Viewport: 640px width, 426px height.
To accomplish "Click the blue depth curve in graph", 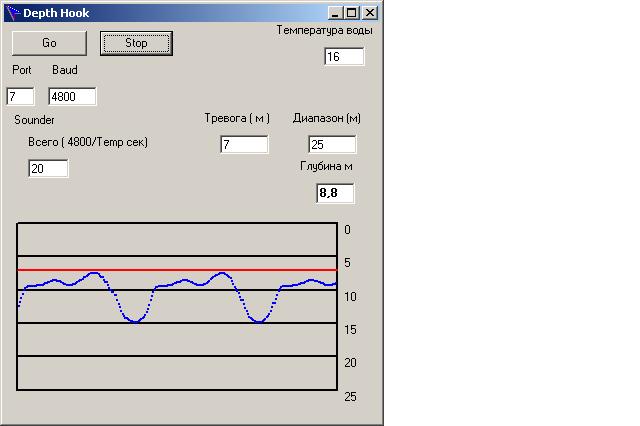I will pos(135,320).
